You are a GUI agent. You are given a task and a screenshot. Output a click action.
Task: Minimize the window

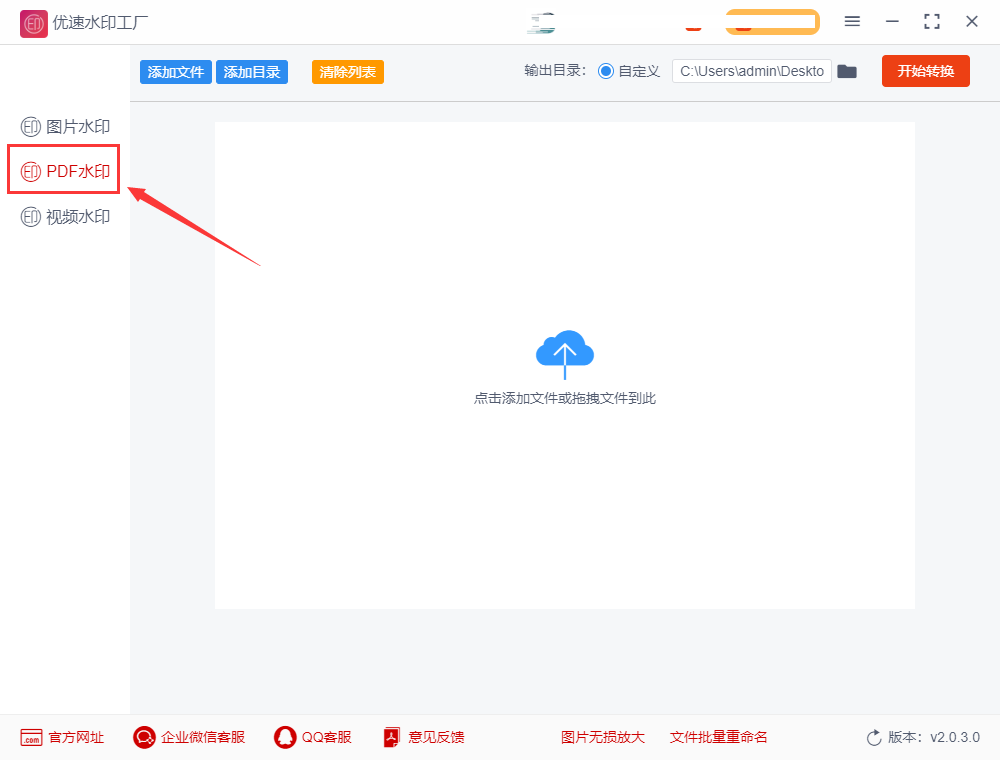pos(892,21)
